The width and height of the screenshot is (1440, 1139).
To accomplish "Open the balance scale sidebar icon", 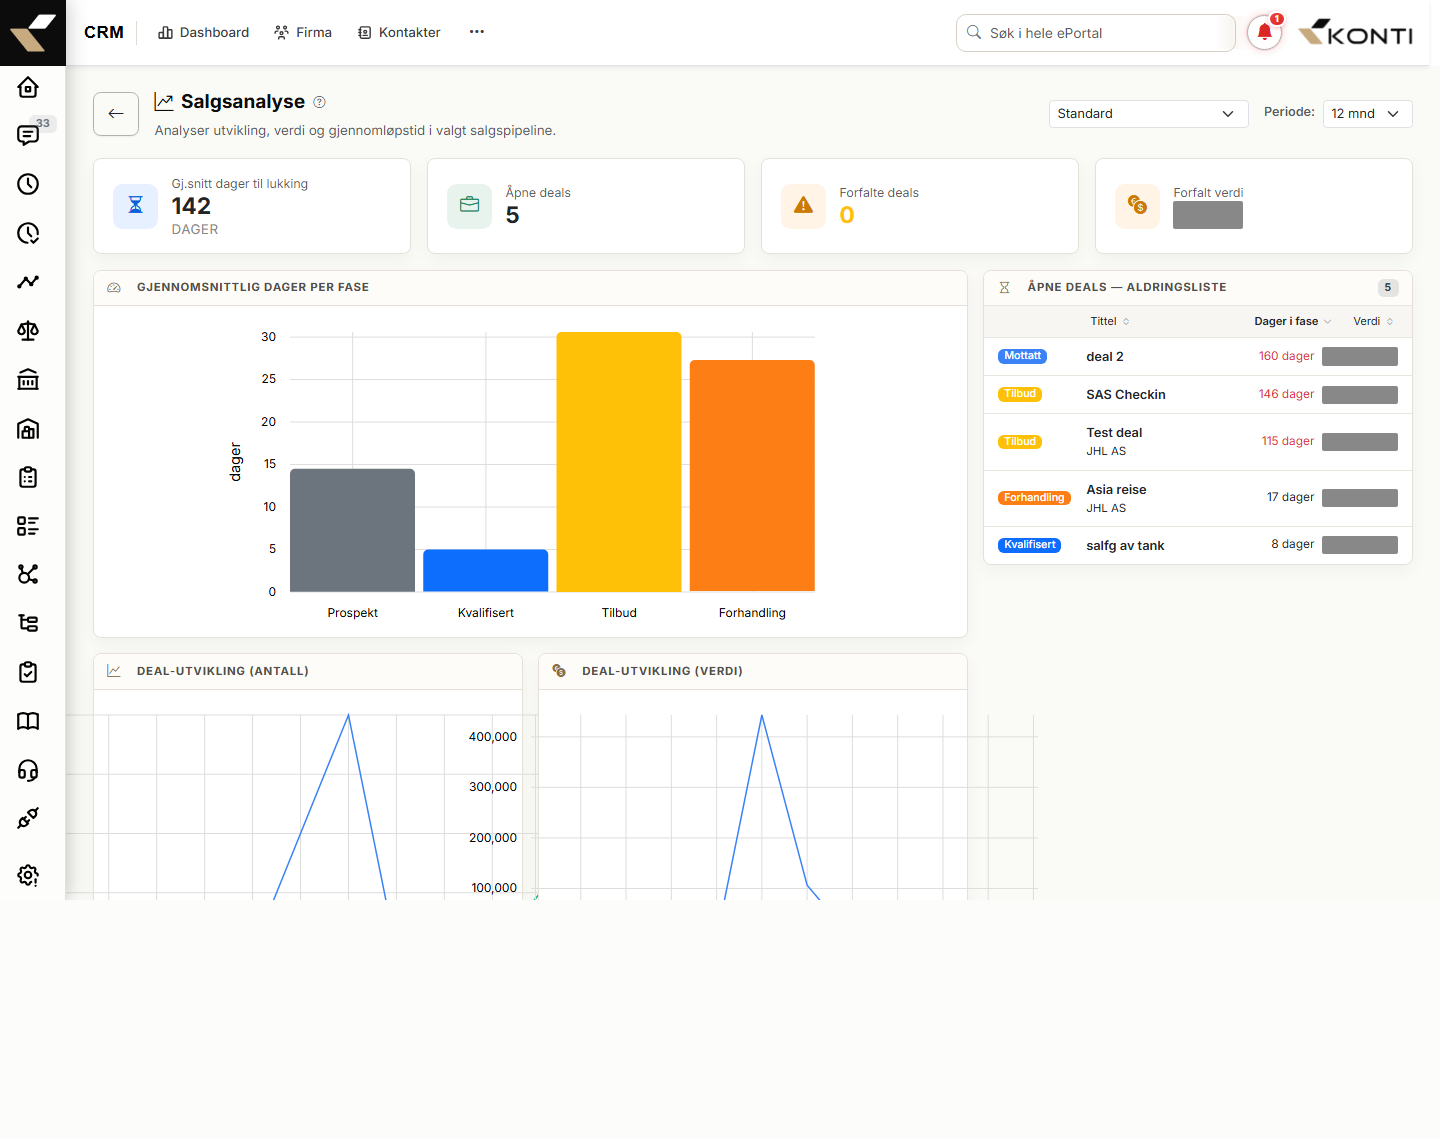I will tap(28, 331).
